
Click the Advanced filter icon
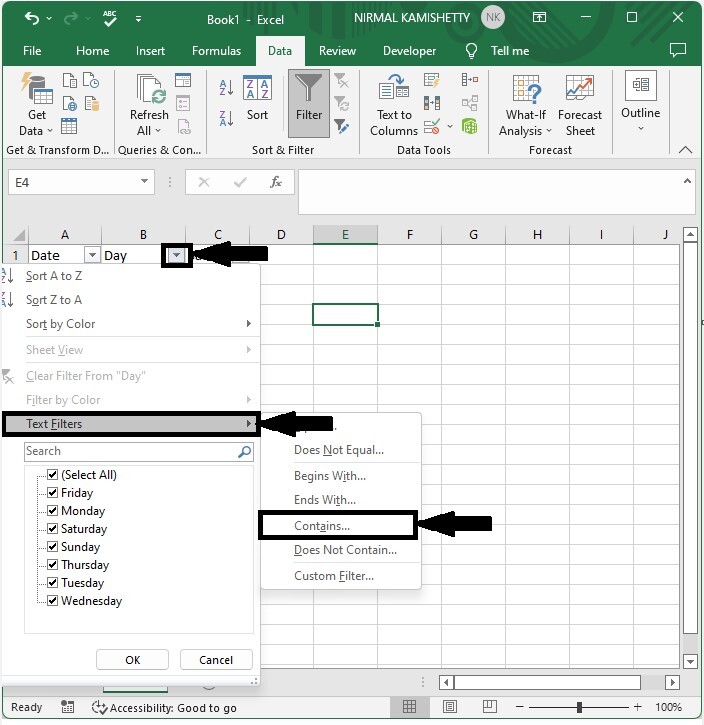(342, 126)
